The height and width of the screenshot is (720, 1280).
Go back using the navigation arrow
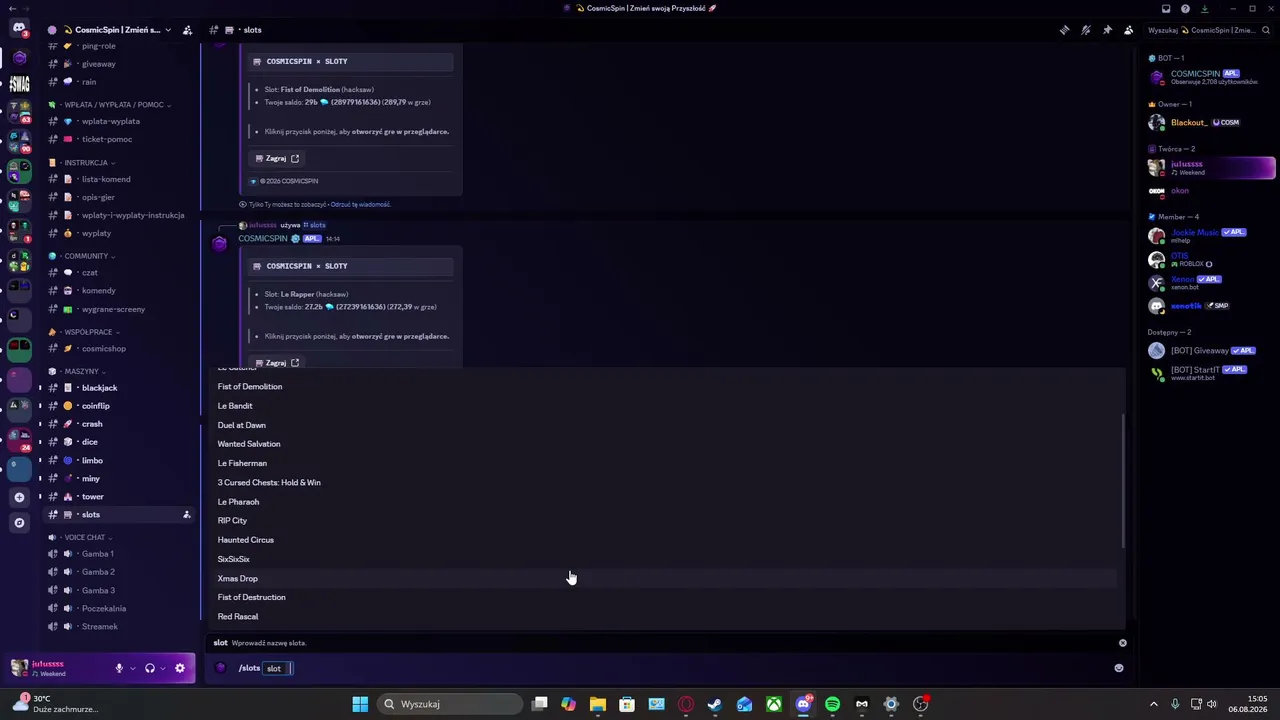13,9
